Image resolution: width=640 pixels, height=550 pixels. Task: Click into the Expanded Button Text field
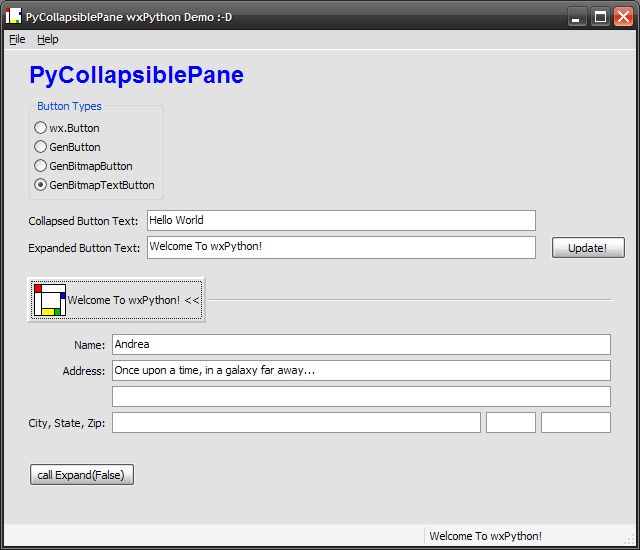(x=340, y=247)
